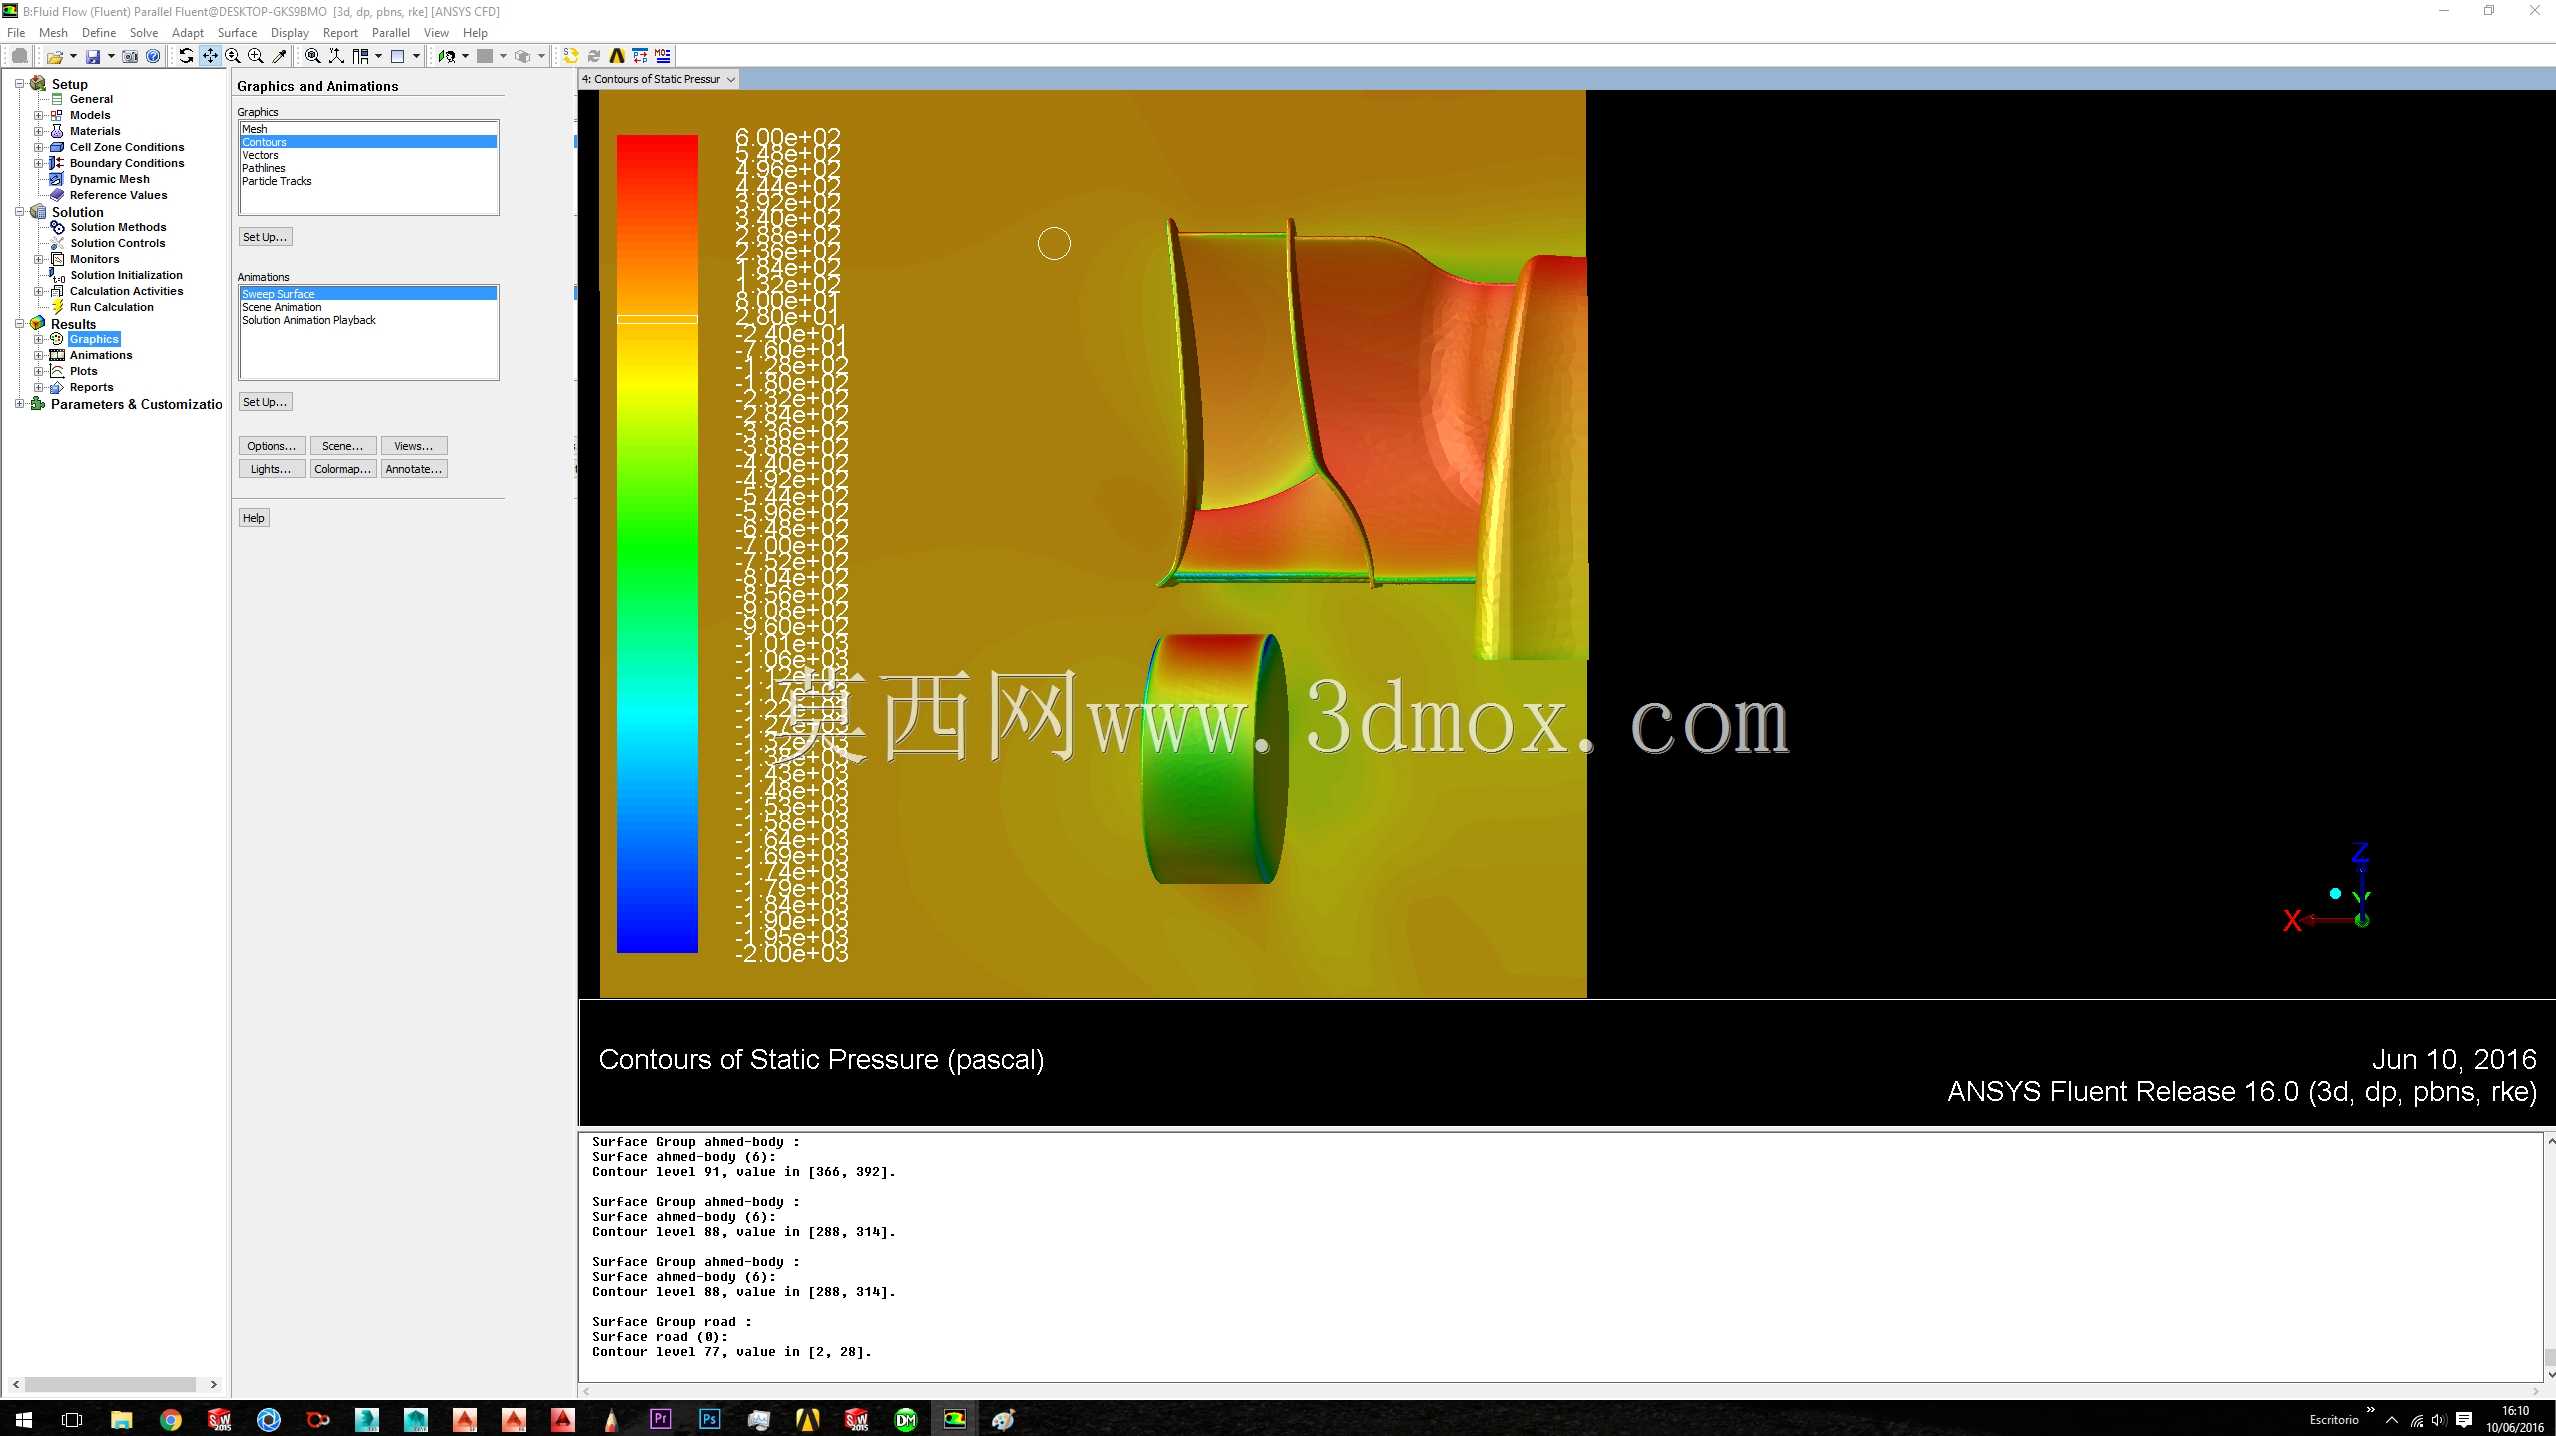This screenshot has height=1436, width=2556.
Task: Click the yellow S sync toolbar icon
Action: point(570,56)
